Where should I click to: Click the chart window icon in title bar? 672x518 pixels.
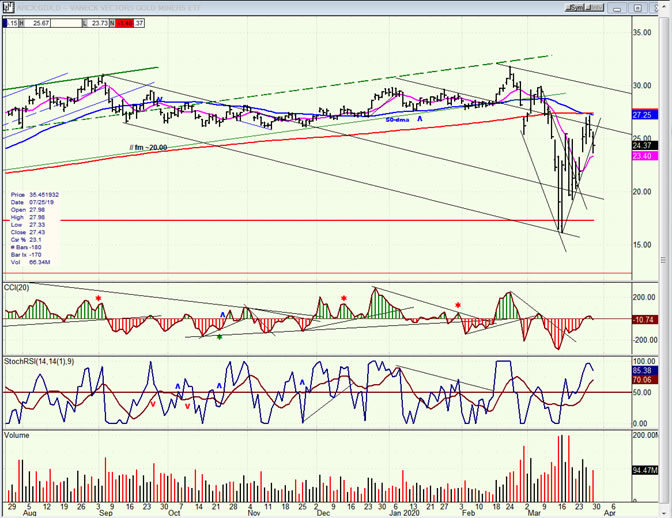[7, 6]
